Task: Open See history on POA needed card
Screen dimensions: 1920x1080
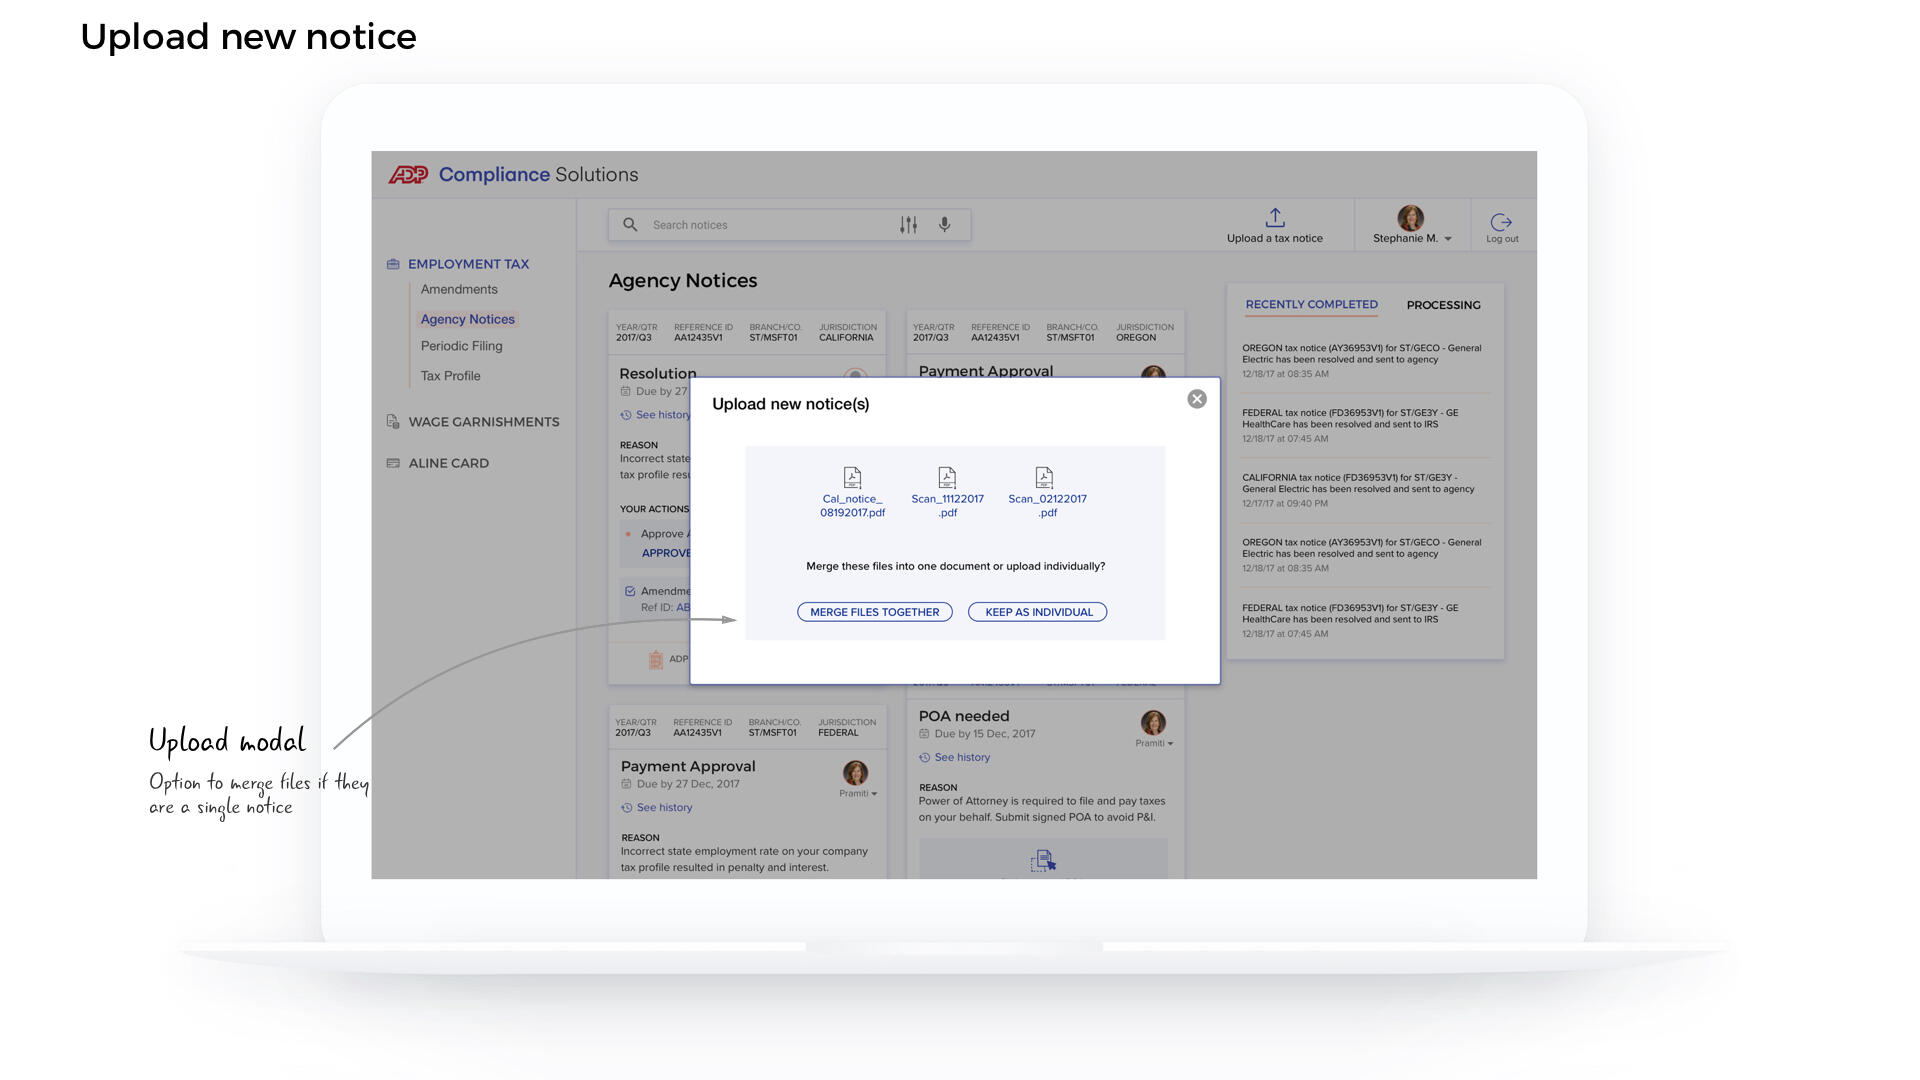Action: coord(961,757)
